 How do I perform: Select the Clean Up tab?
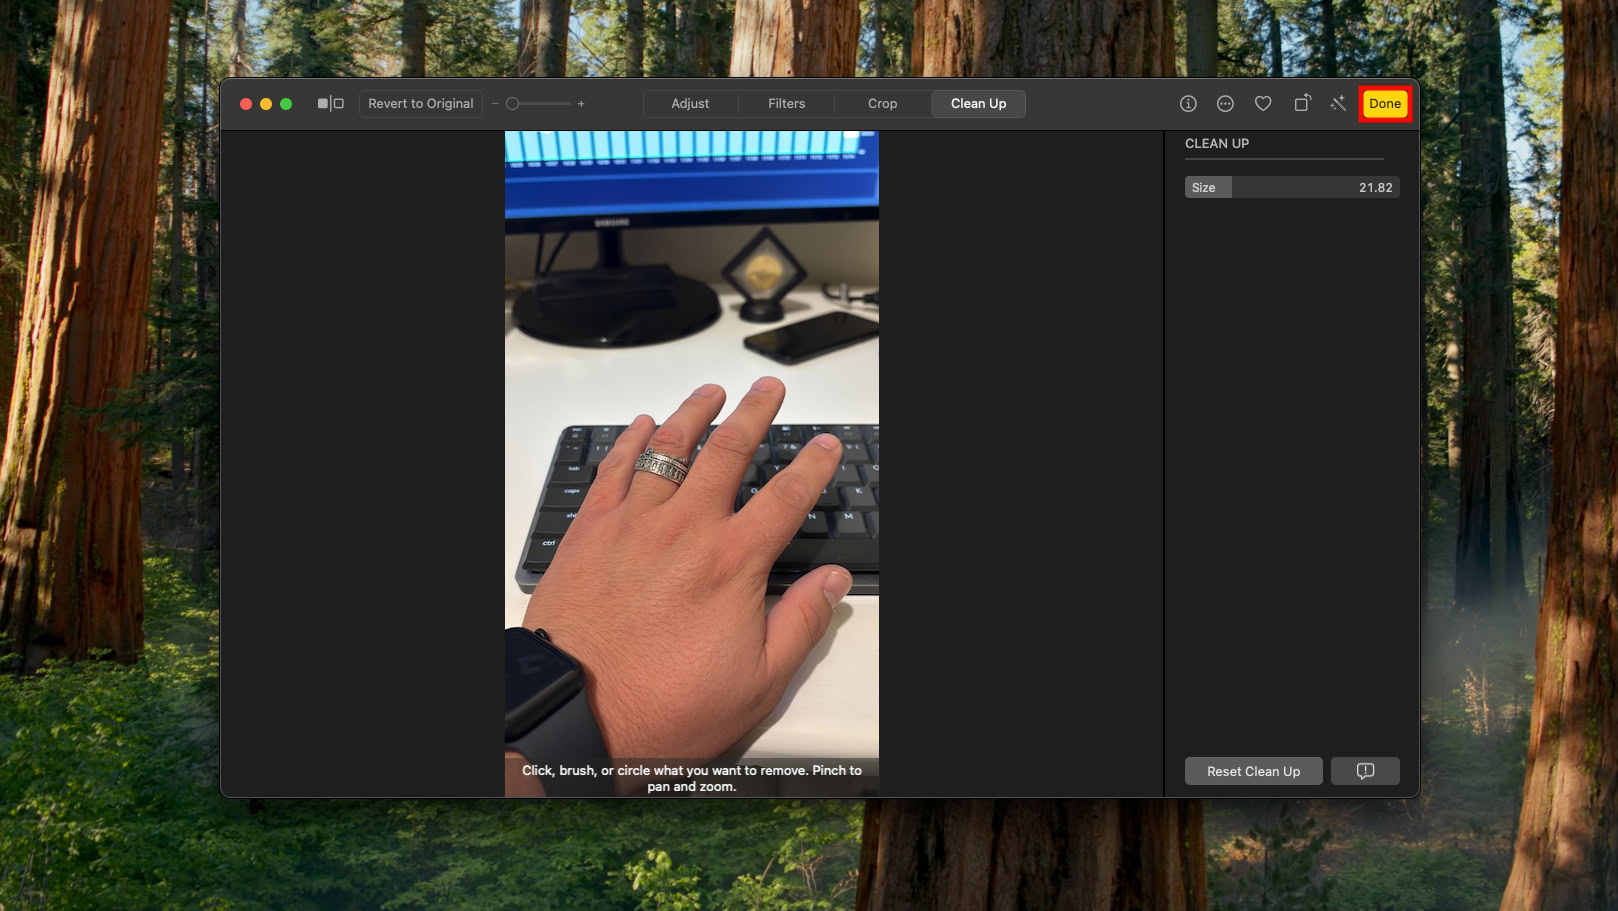coord(978,104)
